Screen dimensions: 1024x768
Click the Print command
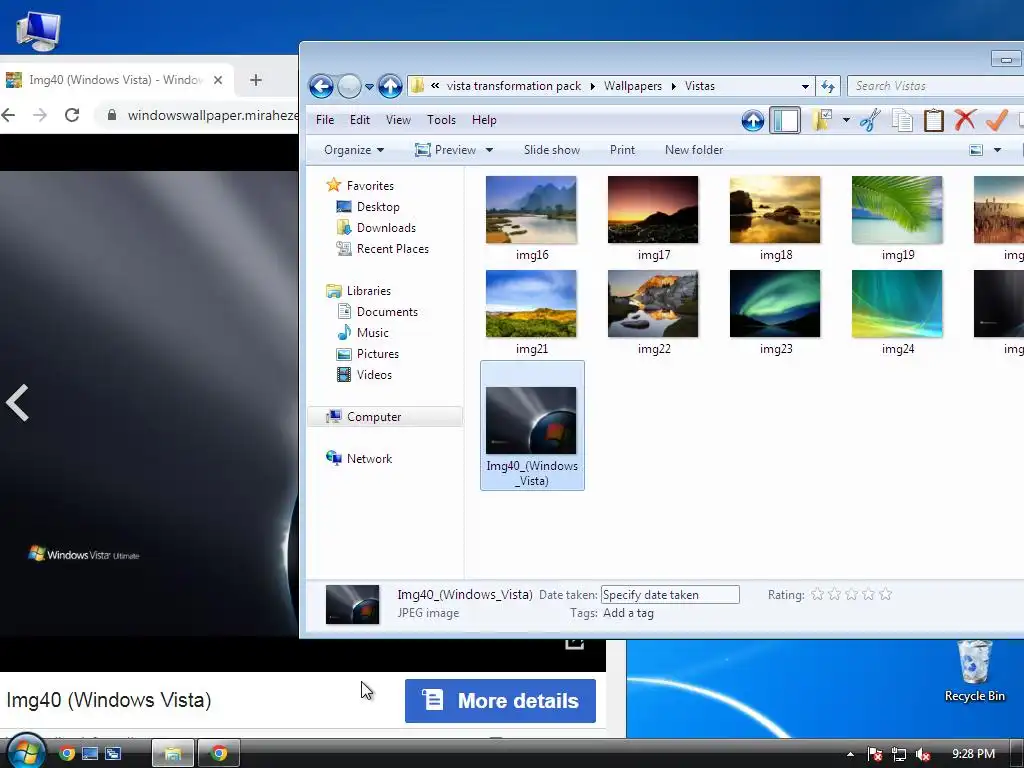[622, 150]
